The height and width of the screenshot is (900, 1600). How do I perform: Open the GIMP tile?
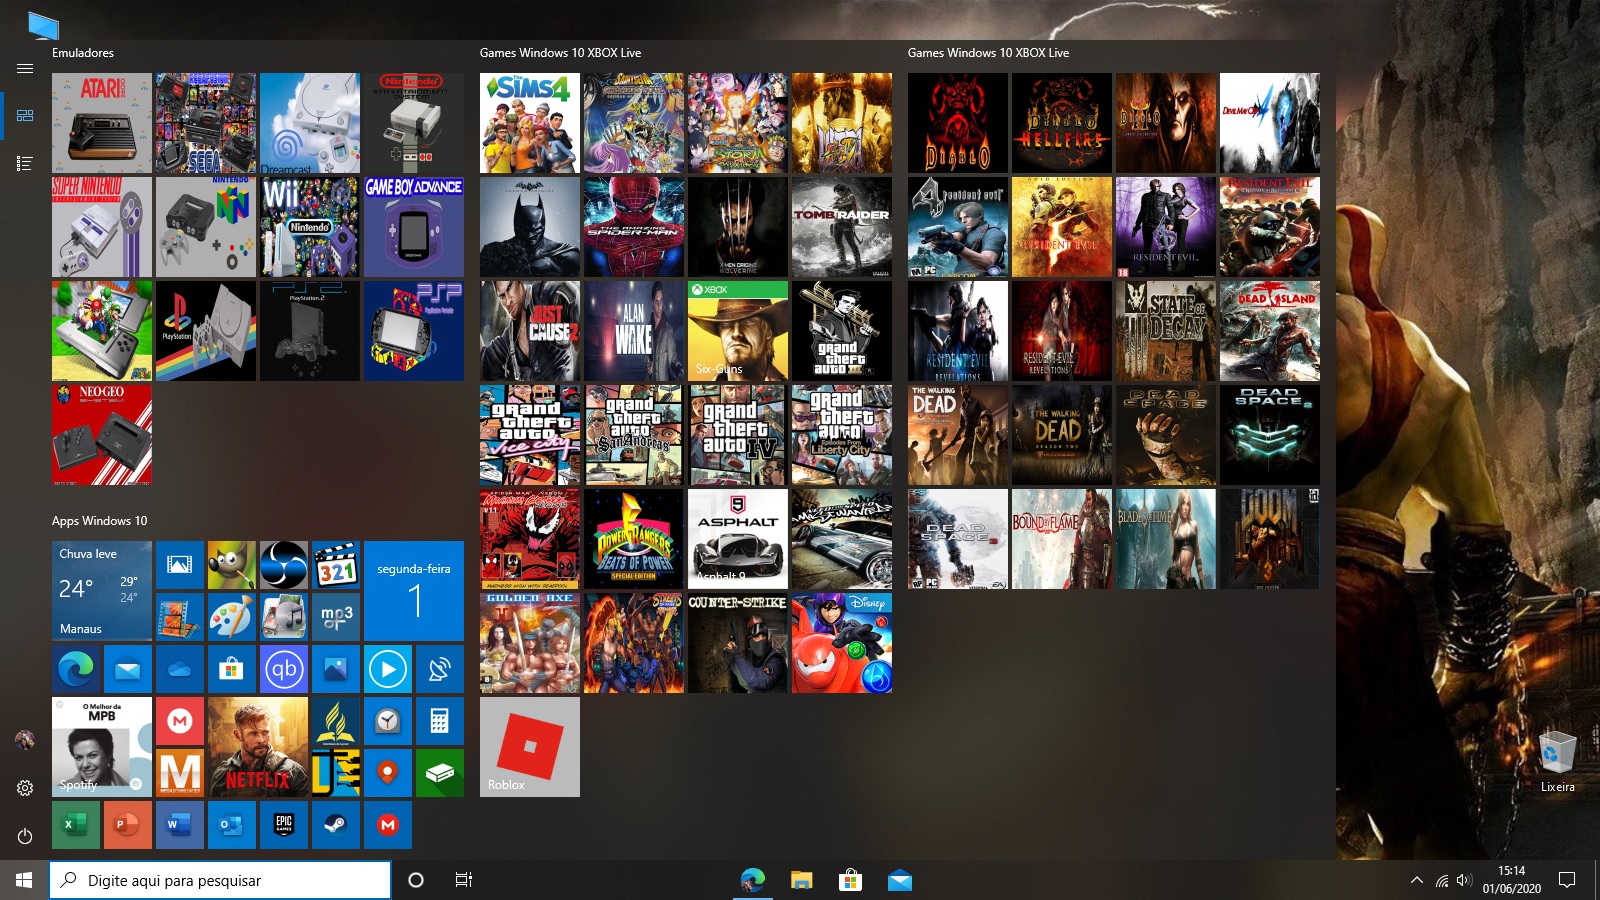(231, 566)
